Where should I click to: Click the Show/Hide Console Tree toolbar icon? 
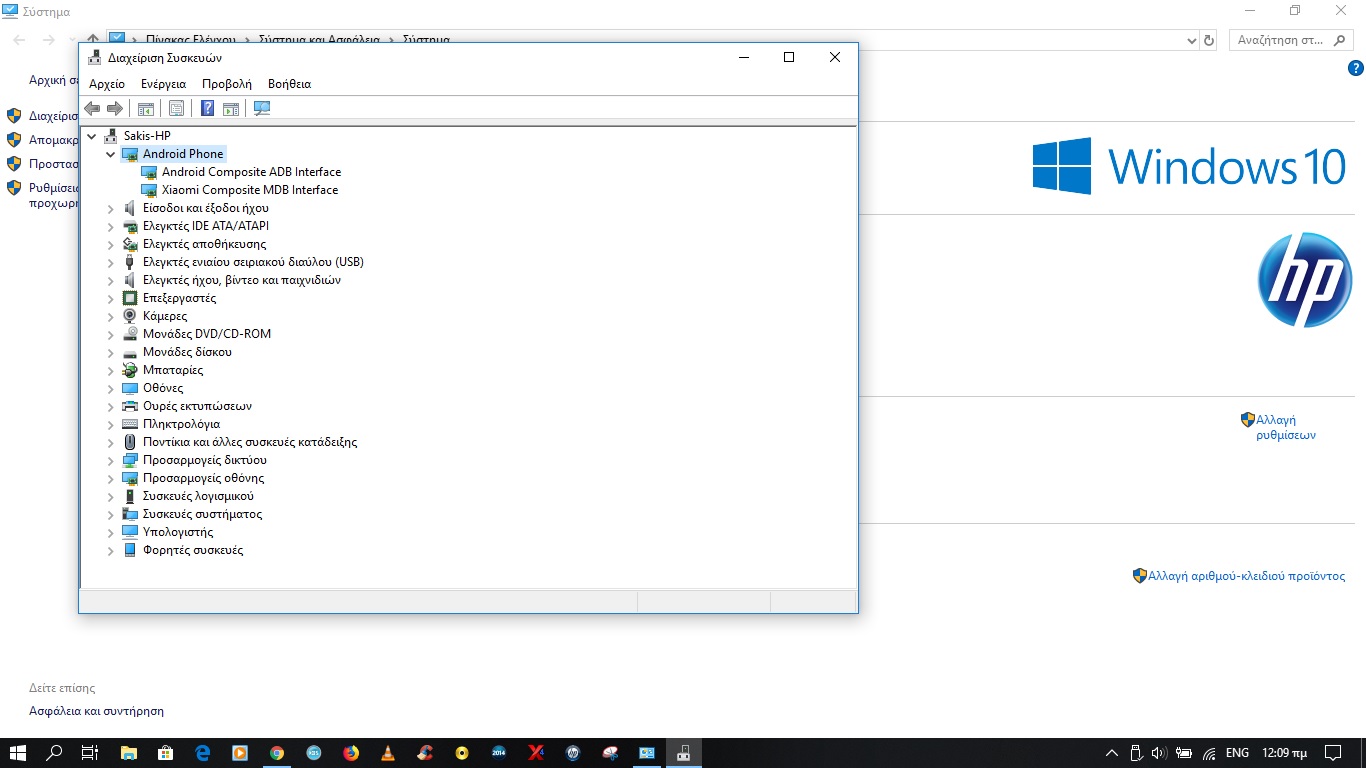pyautogui.click(x=146, y=109)
